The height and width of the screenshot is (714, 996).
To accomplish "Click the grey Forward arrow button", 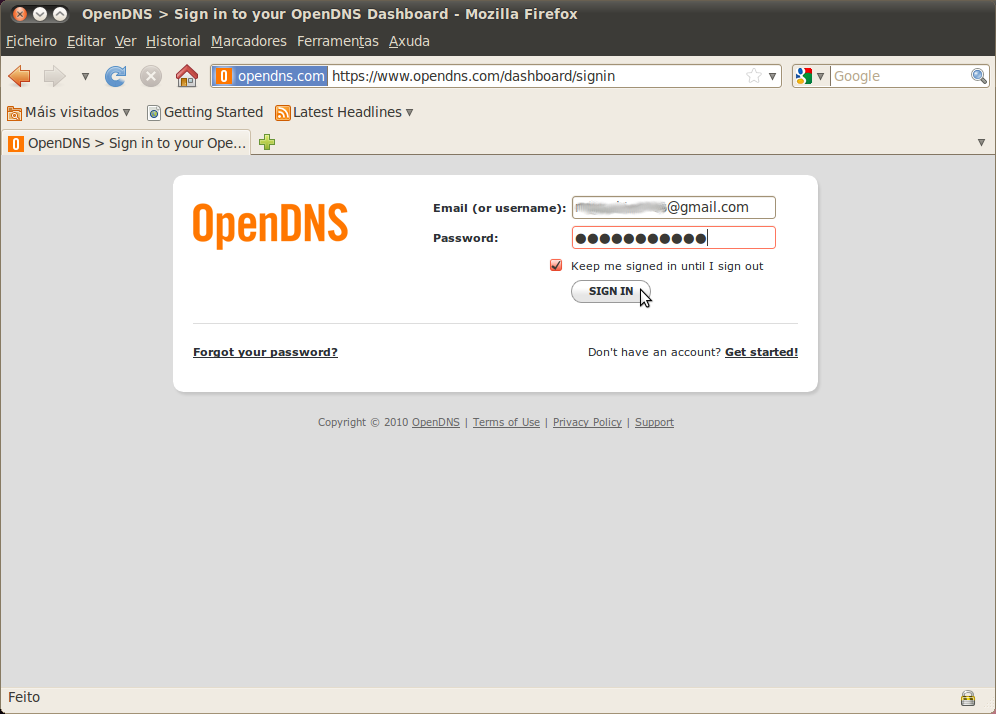I will click(x=55, y=76).
